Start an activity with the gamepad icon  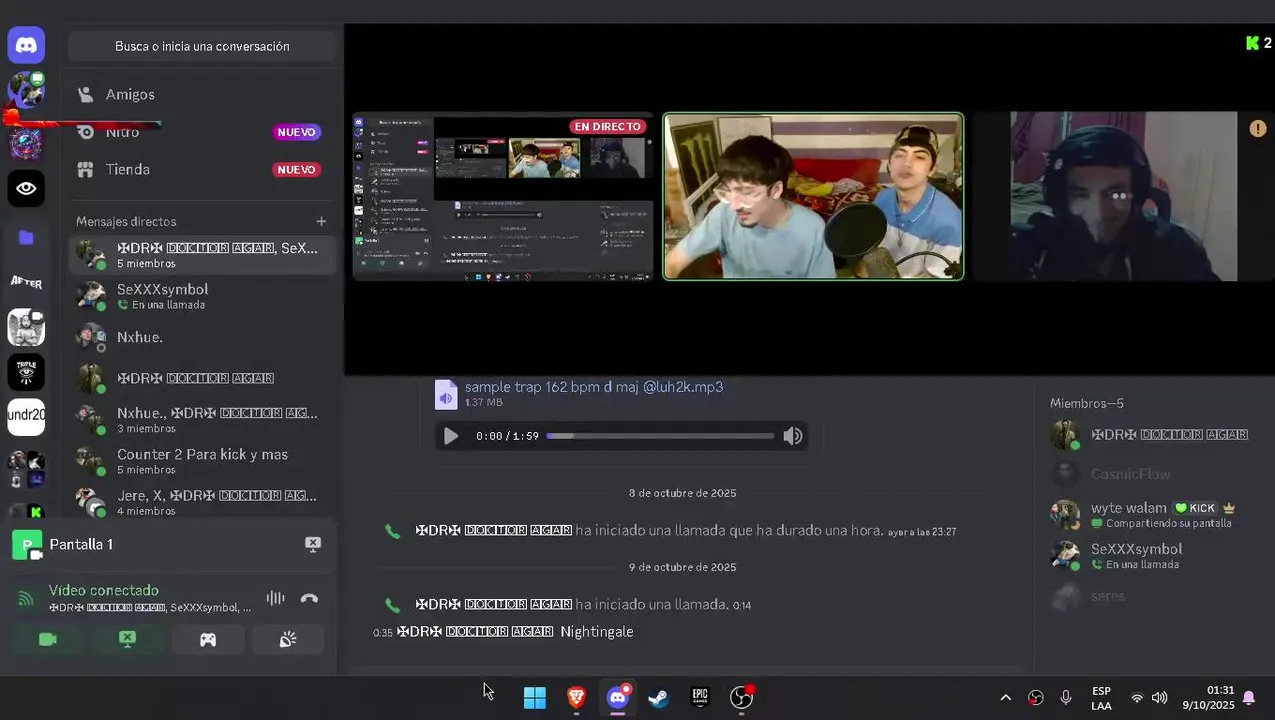(x=208, y=639)
